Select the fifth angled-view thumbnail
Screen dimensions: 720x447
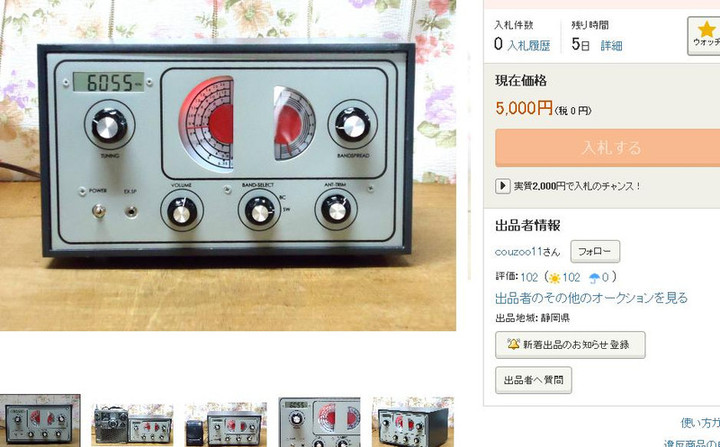click(x=413, y=422)
